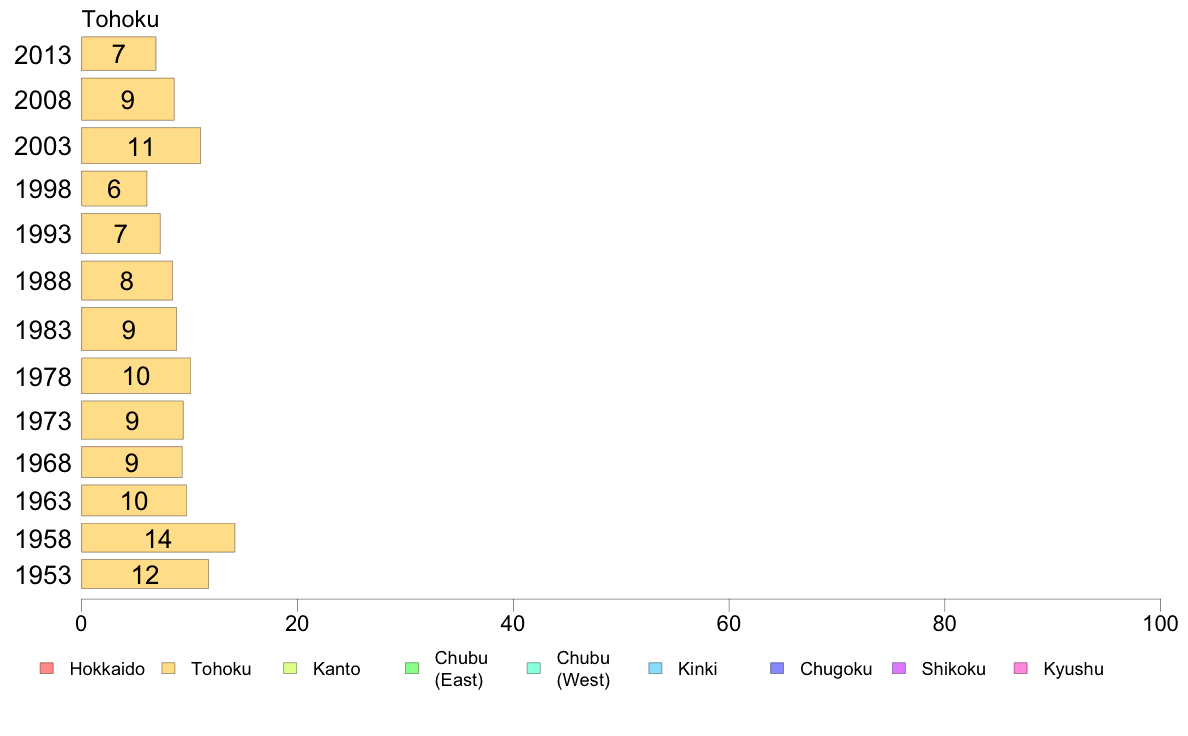Click the Tohoku chart title

pos(120,19)
